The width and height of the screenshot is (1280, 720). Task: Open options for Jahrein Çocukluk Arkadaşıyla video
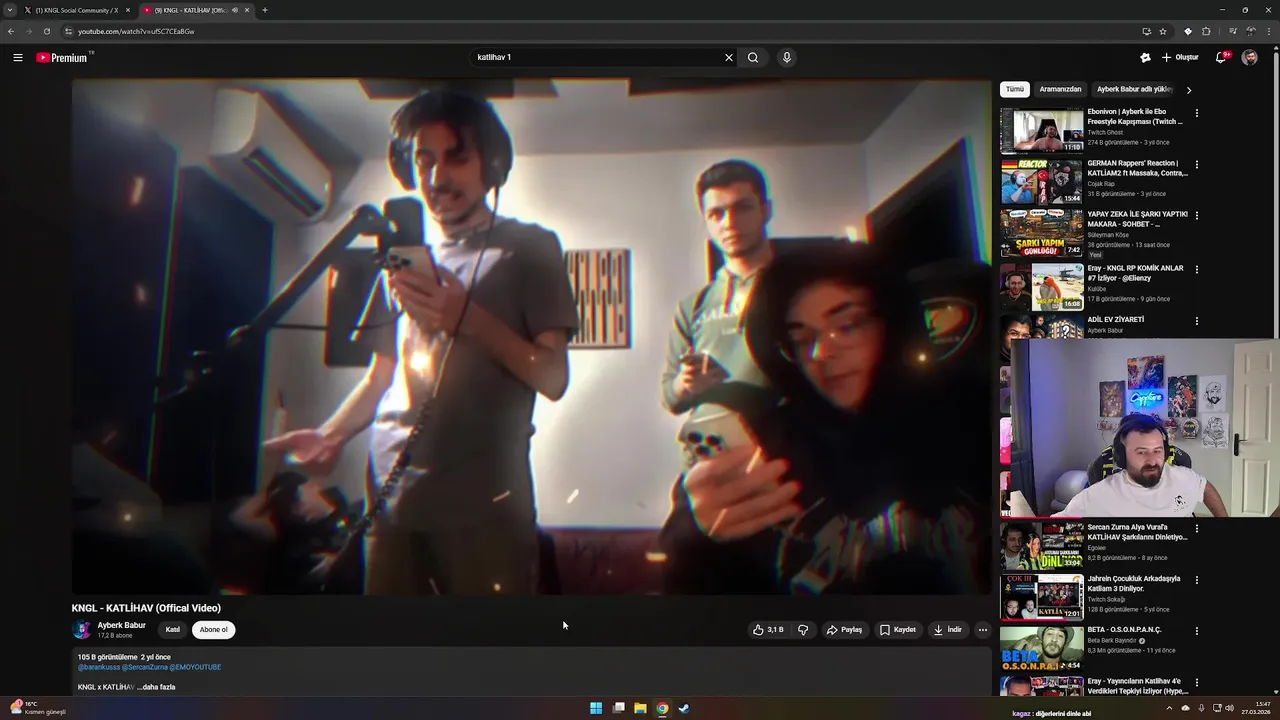1197,580
